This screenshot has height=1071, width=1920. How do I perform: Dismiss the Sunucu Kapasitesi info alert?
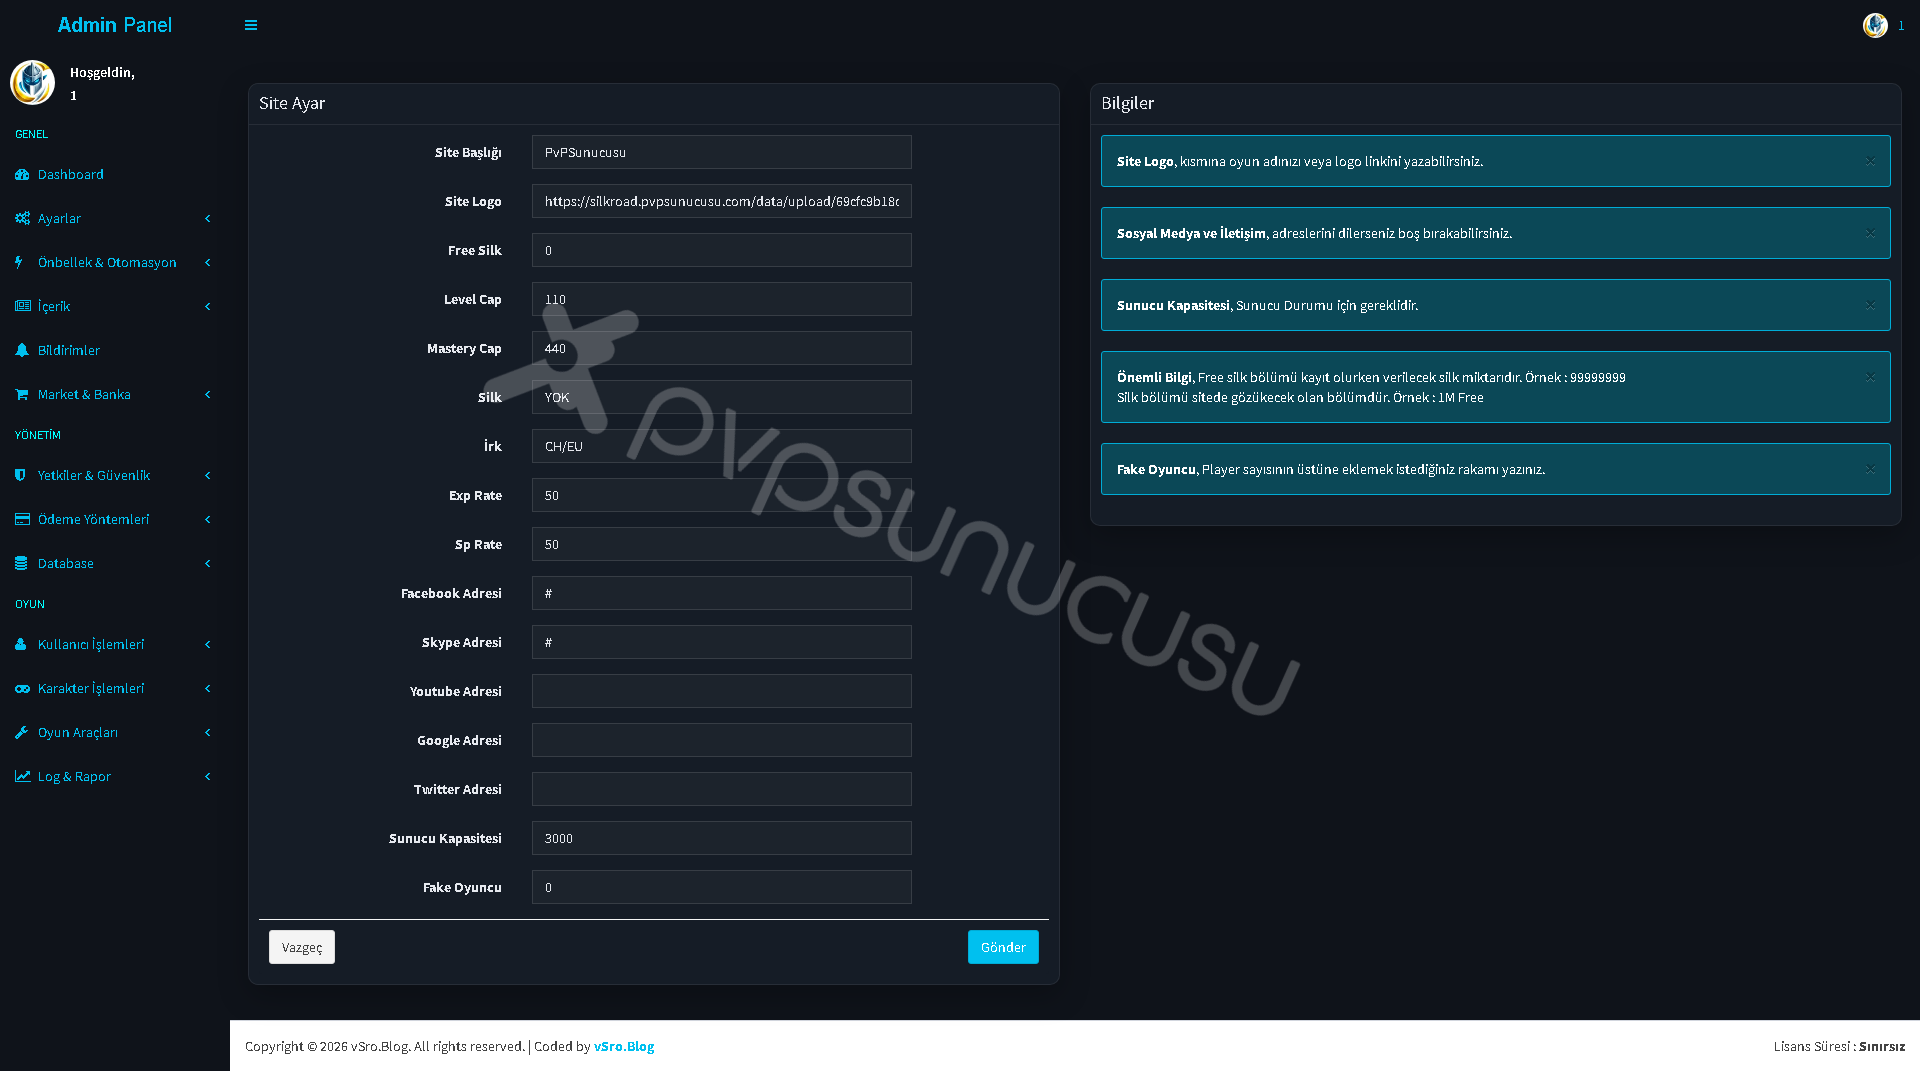tap(1870, 305)
